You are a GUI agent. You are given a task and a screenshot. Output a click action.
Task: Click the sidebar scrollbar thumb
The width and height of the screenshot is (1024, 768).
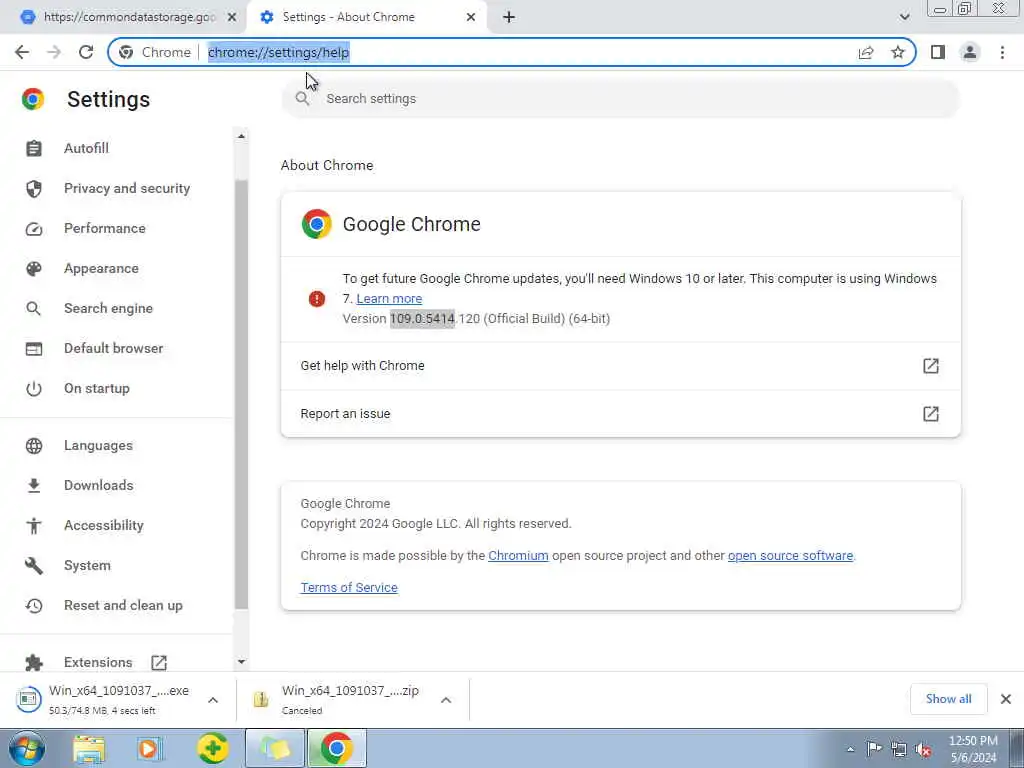click(x=241, y=394)
